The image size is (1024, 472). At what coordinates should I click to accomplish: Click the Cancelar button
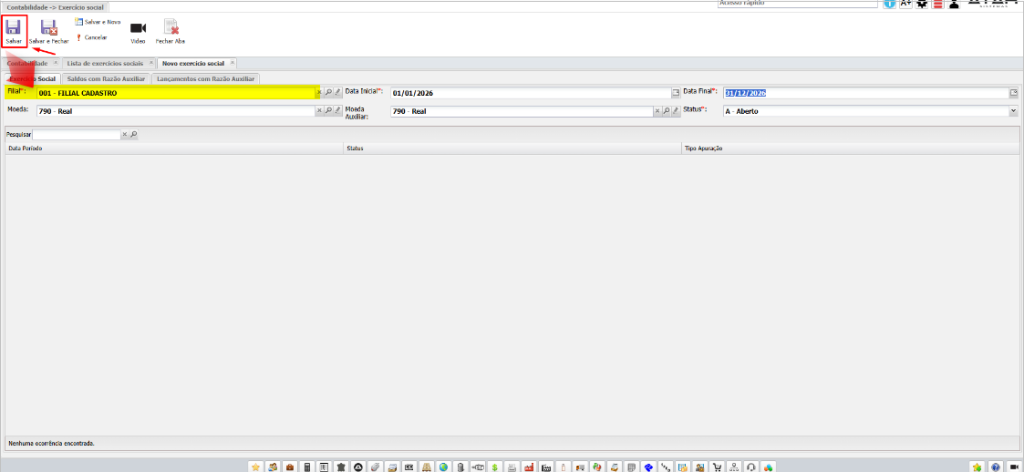92,37
